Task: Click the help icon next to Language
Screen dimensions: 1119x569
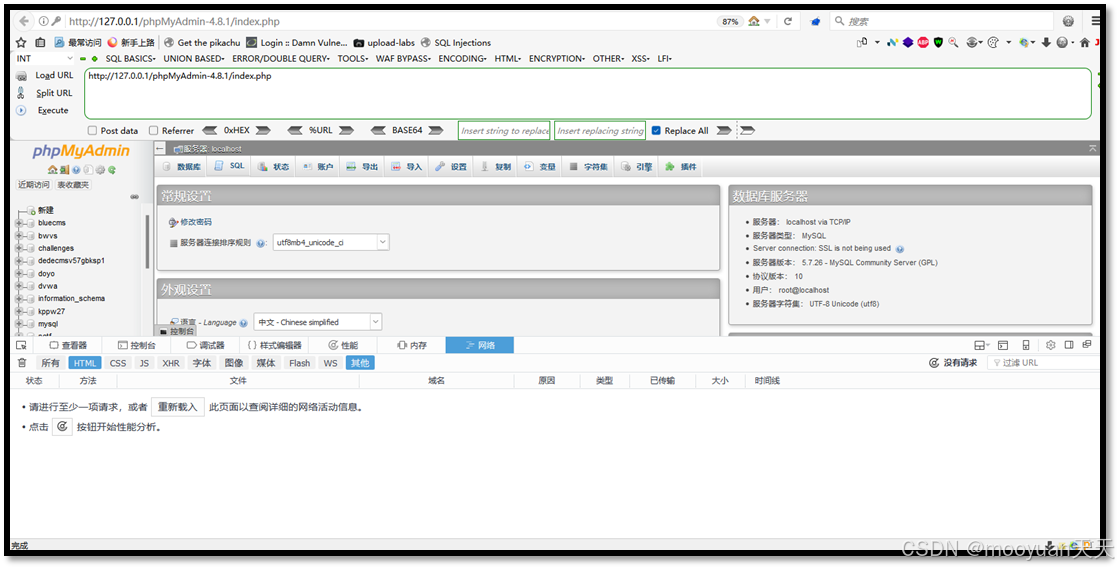Action: [x=244, y=323]
